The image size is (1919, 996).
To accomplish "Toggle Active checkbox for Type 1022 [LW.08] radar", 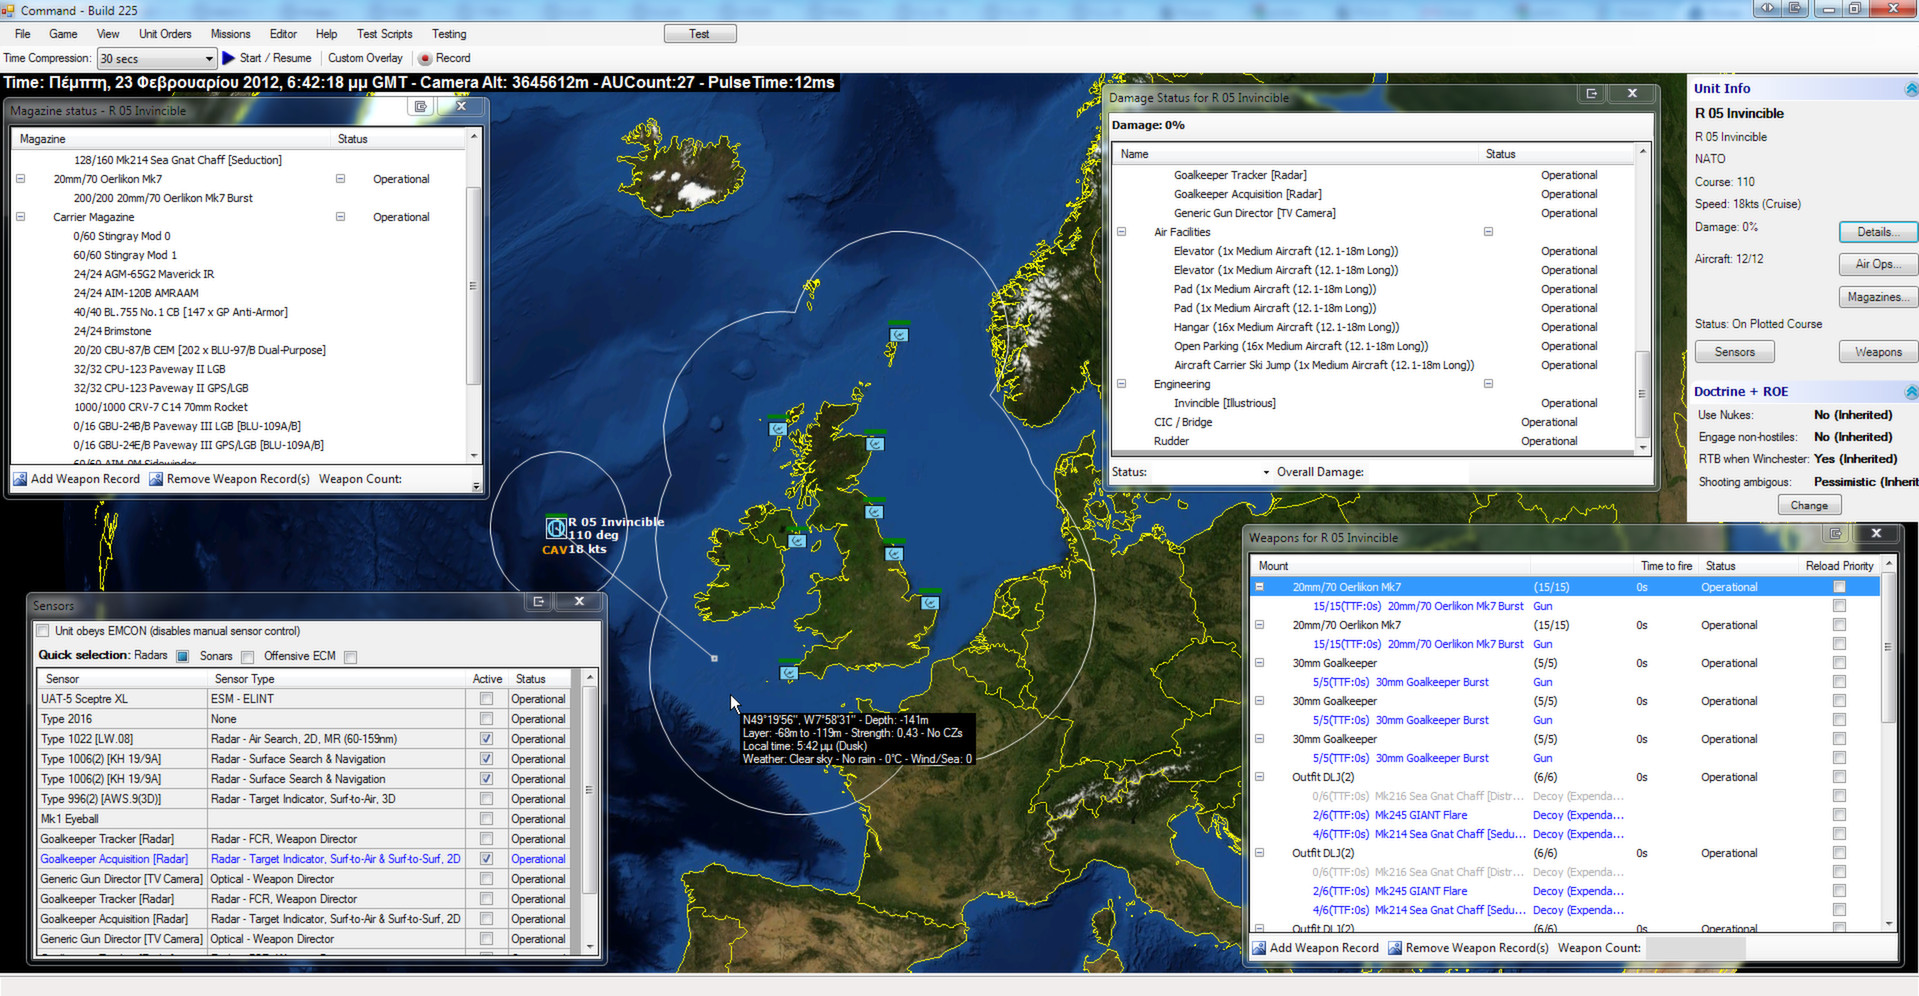I will 486,738.
